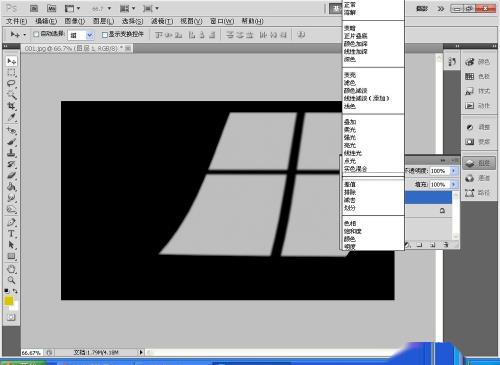500x365 pixels.
Task: Click the align right edges icon
Action: (212, 35)
